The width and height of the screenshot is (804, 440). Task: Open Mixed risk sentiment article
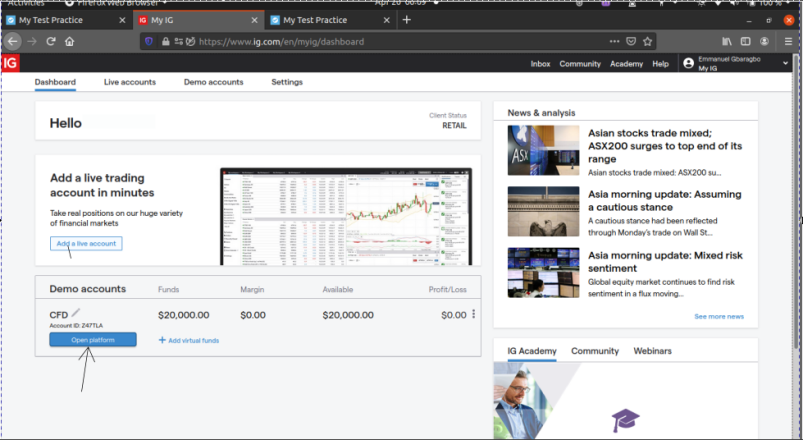click(x=665, y=262)
